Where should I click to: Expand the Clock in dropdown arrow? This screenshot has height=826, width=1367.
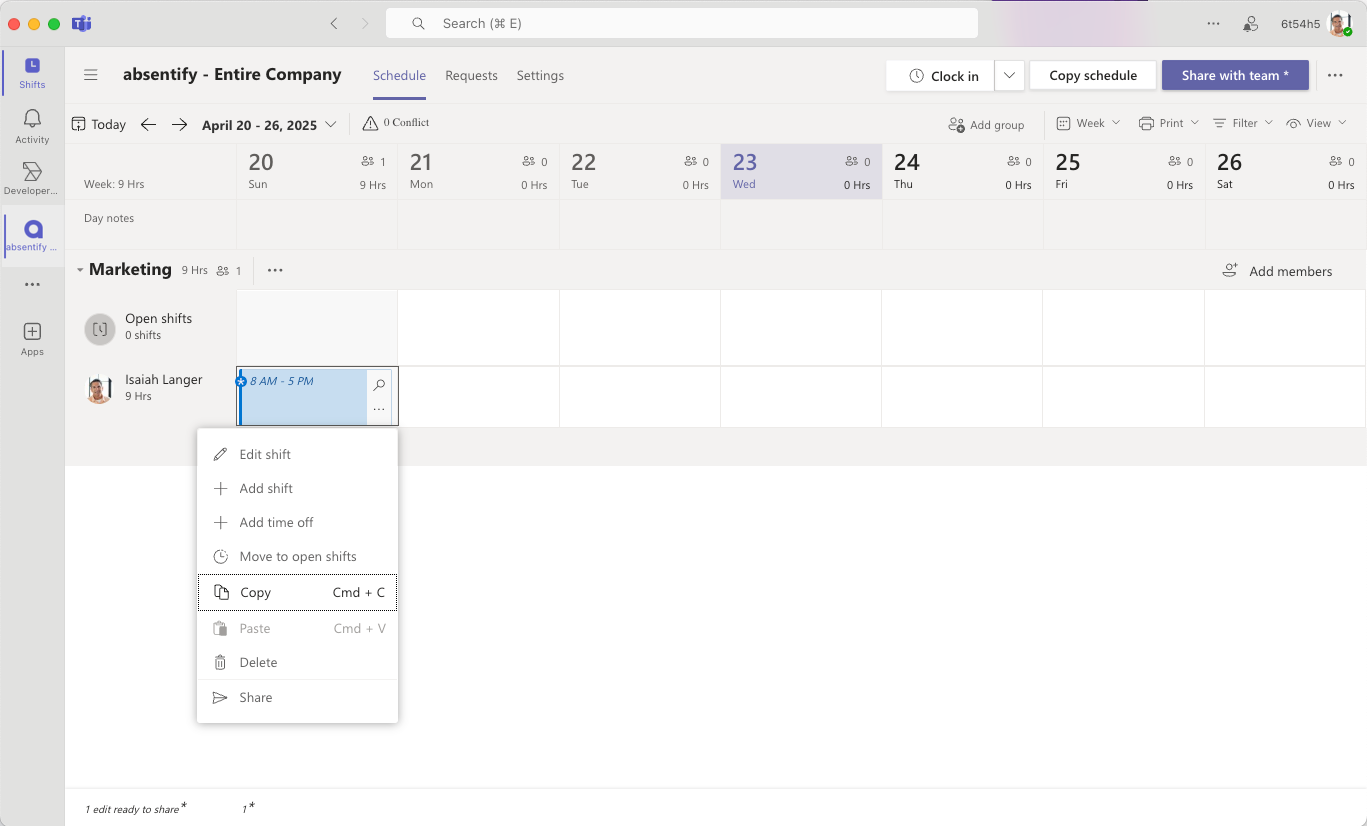click(x=1009, y=76)
